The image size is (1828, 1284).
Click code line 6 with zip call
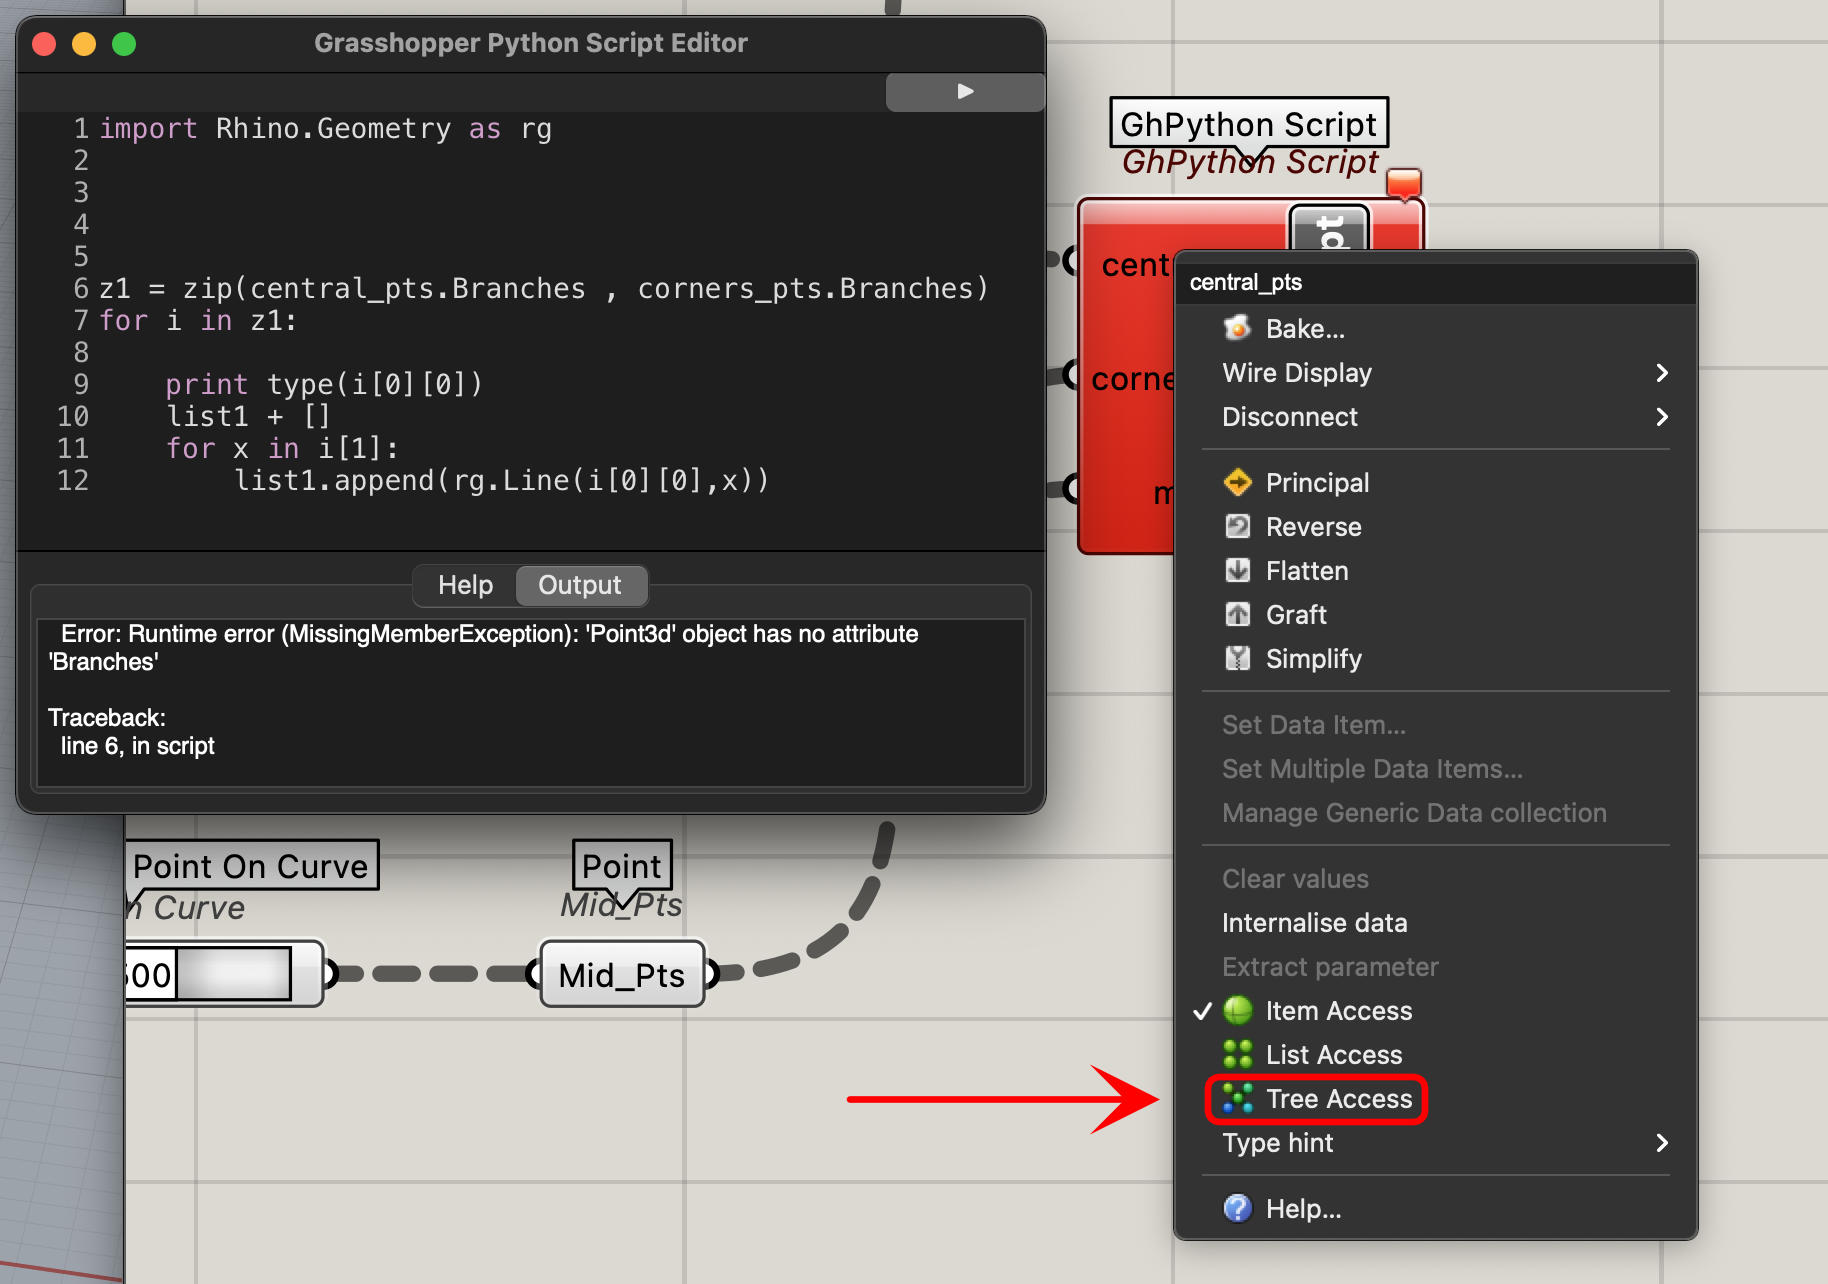(544, 288)
